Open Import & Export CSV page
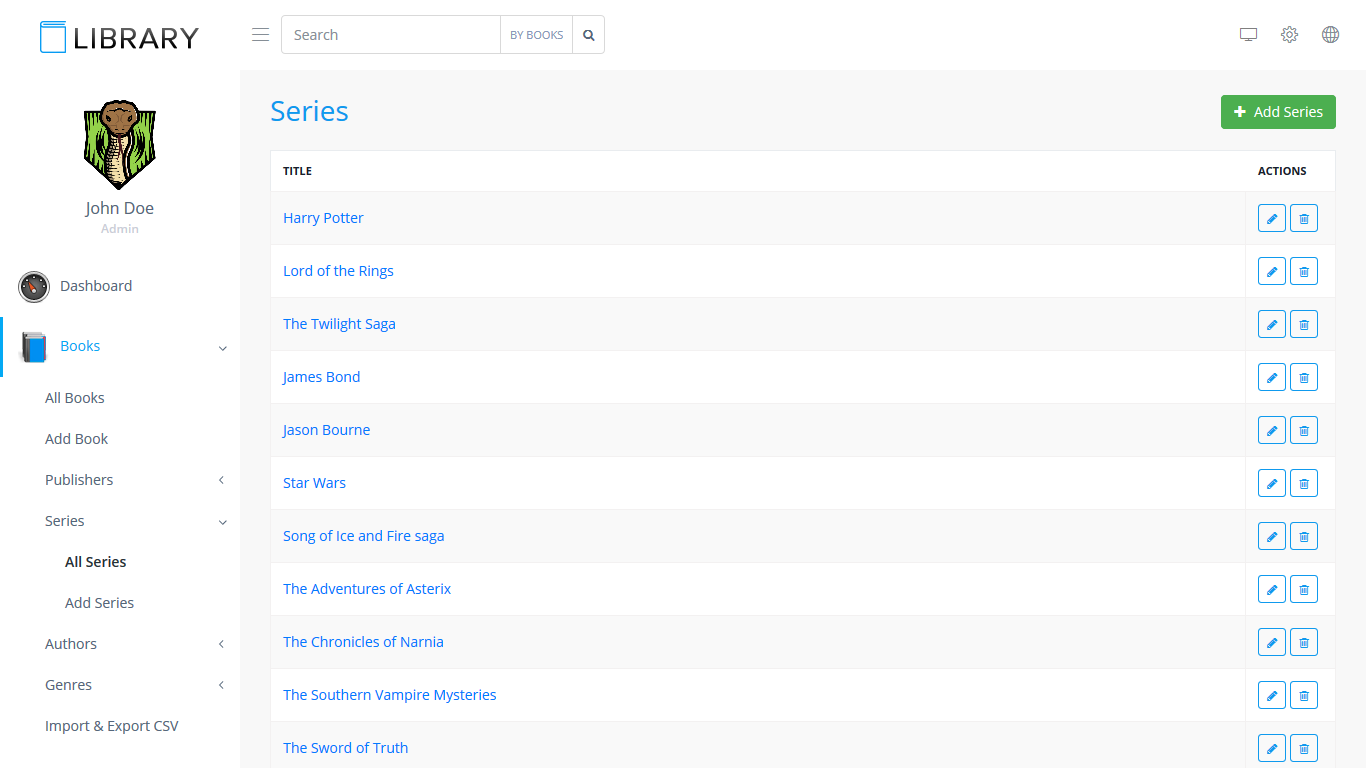Screen dimensions: 1366x768 pyautogui.click(x=112, y=726)
